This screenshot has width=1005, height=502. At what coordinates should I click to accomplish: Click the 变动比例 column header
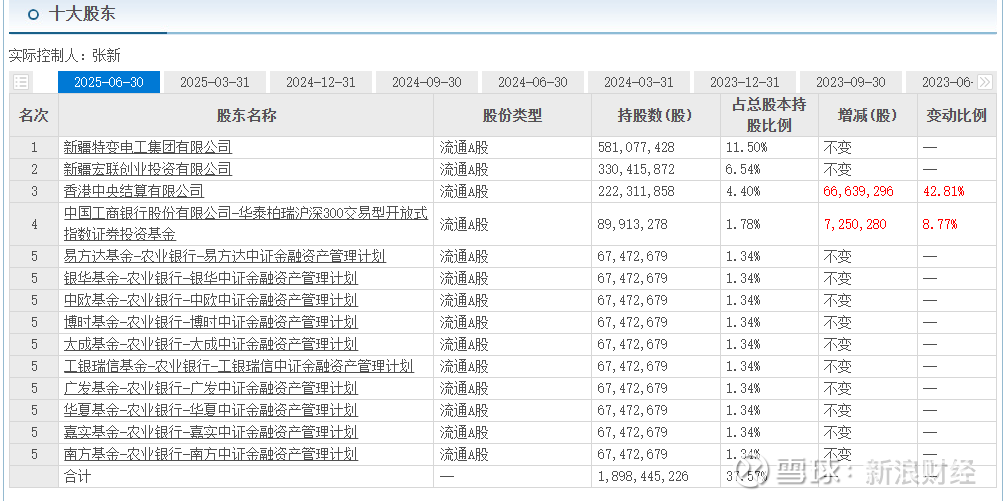pos(956,115)
